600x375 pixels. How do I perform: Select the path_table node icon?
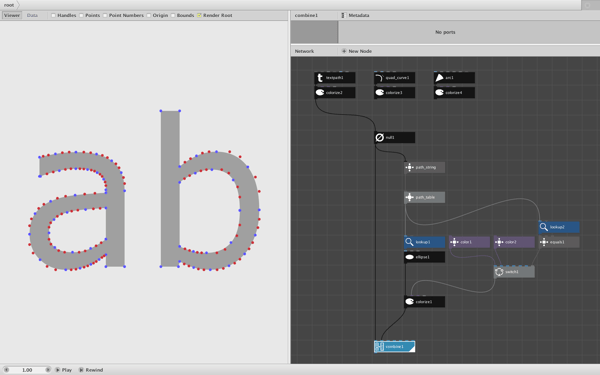[409, 197]
